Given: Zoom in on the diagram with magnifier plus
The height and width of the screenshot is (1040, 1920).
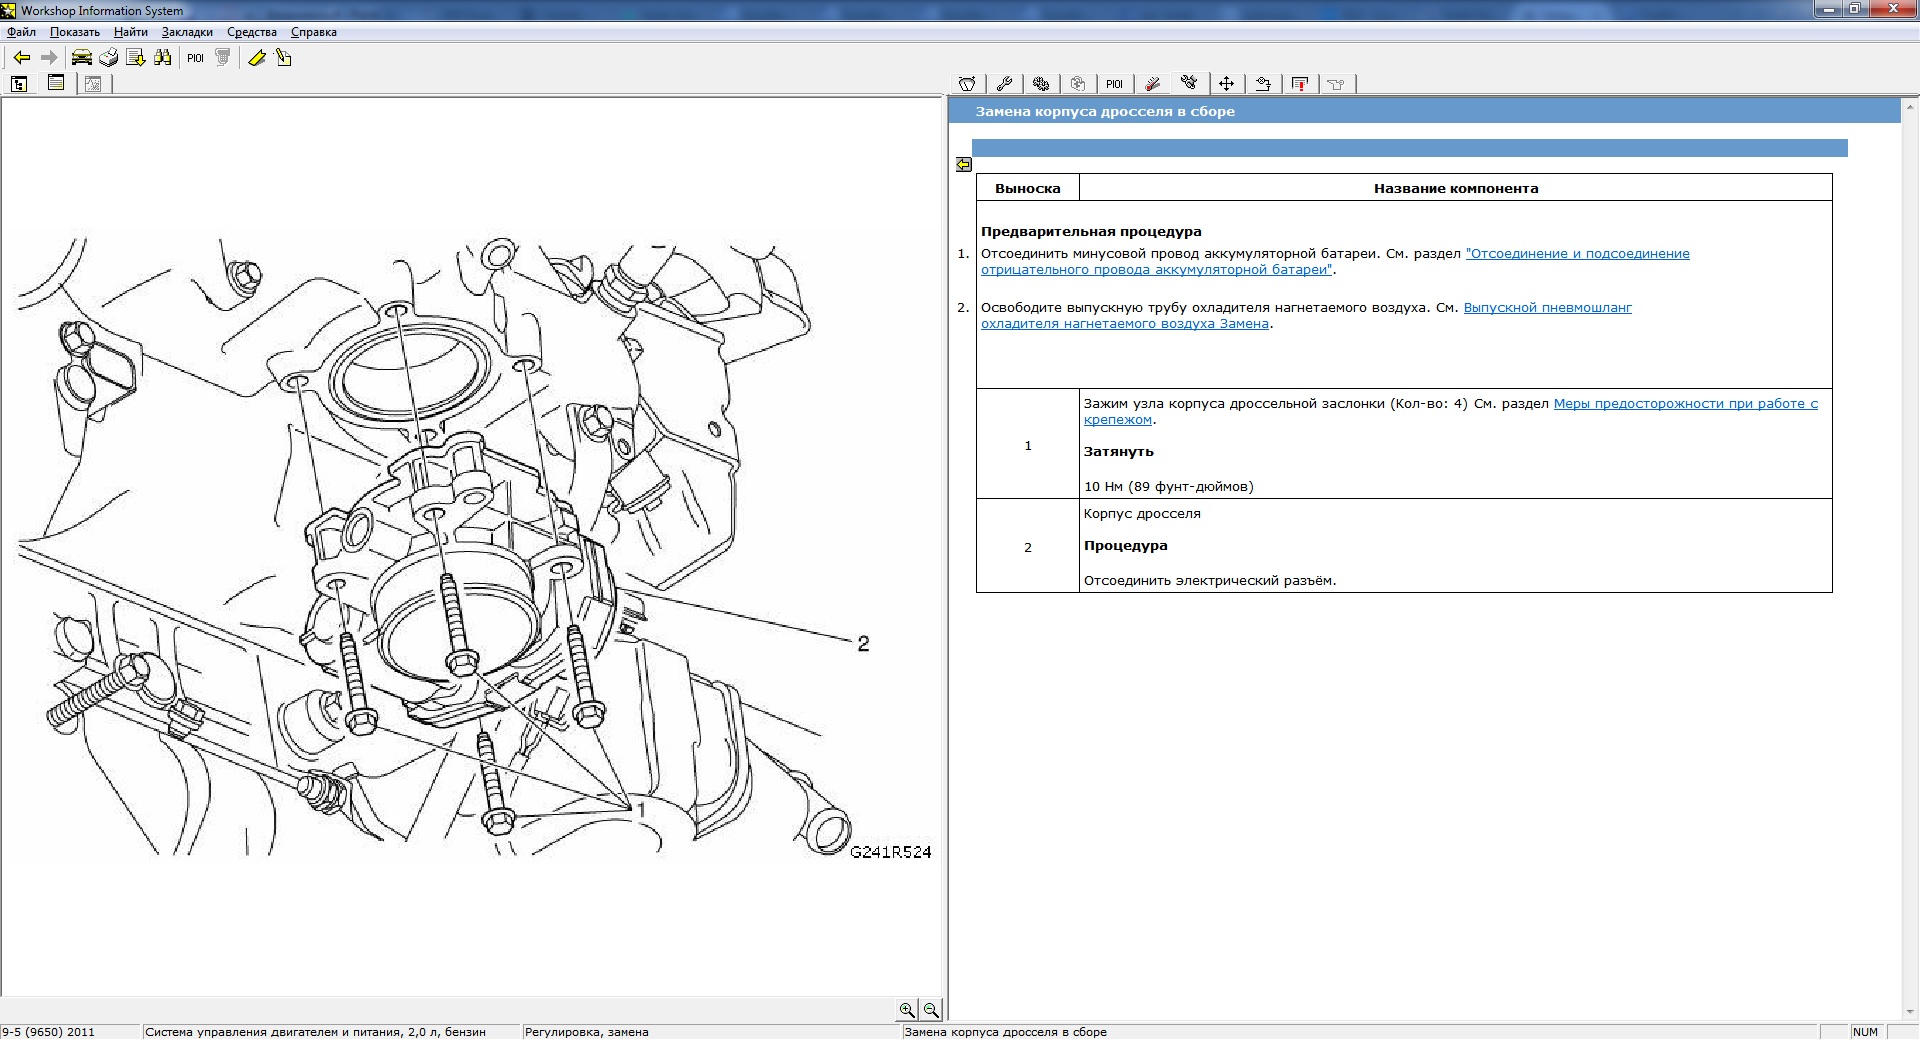Looking at the screenshot, I should click(x=906, y=1010).
